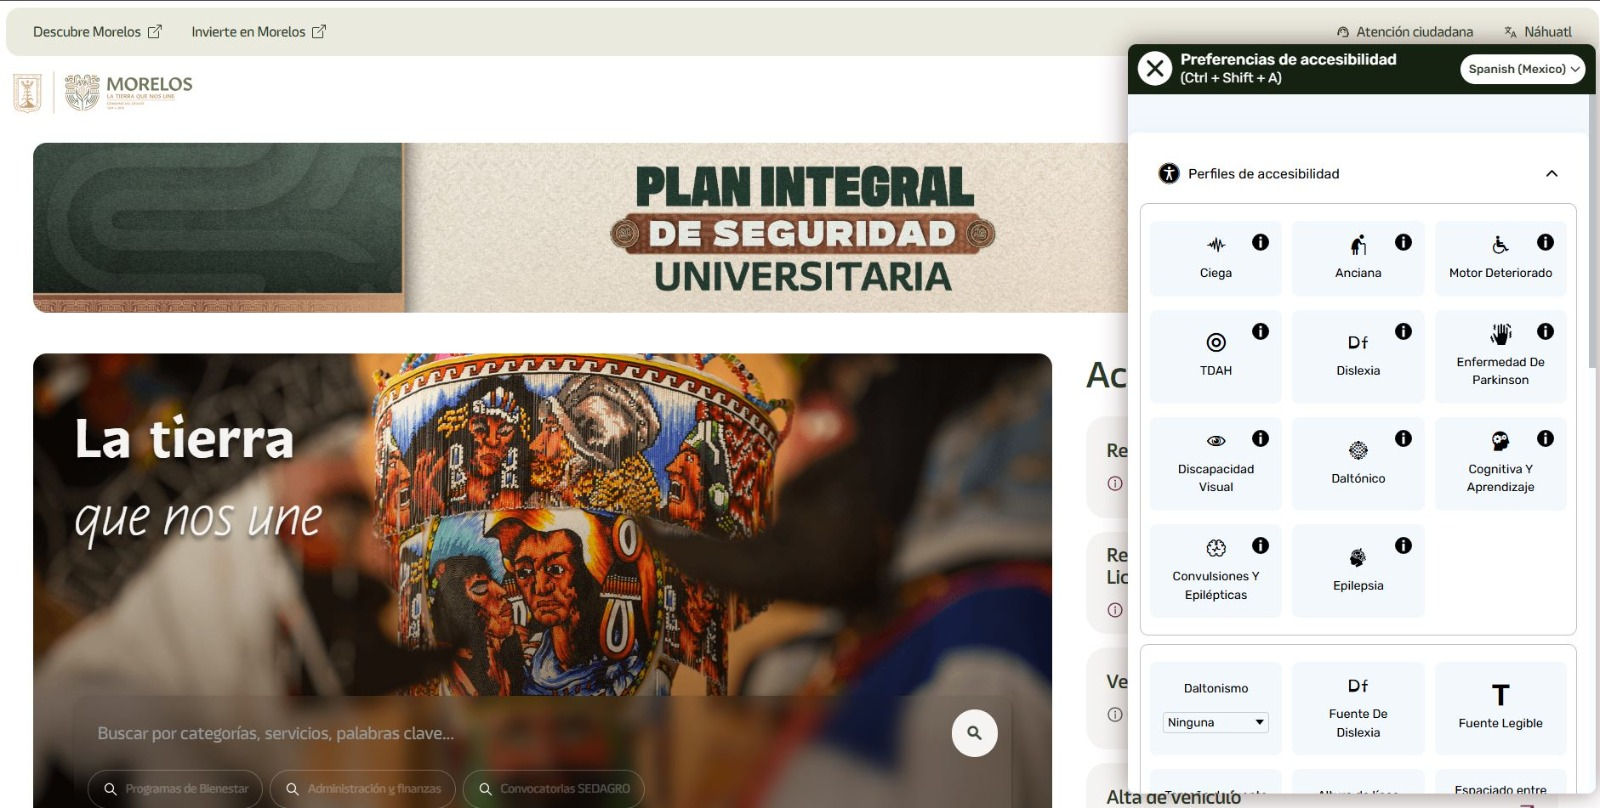Image resolution: width=1600 pixels, height=808 pixels.
Task: Close the accessibility preferences panel
Action: (x=1155, y=68)
